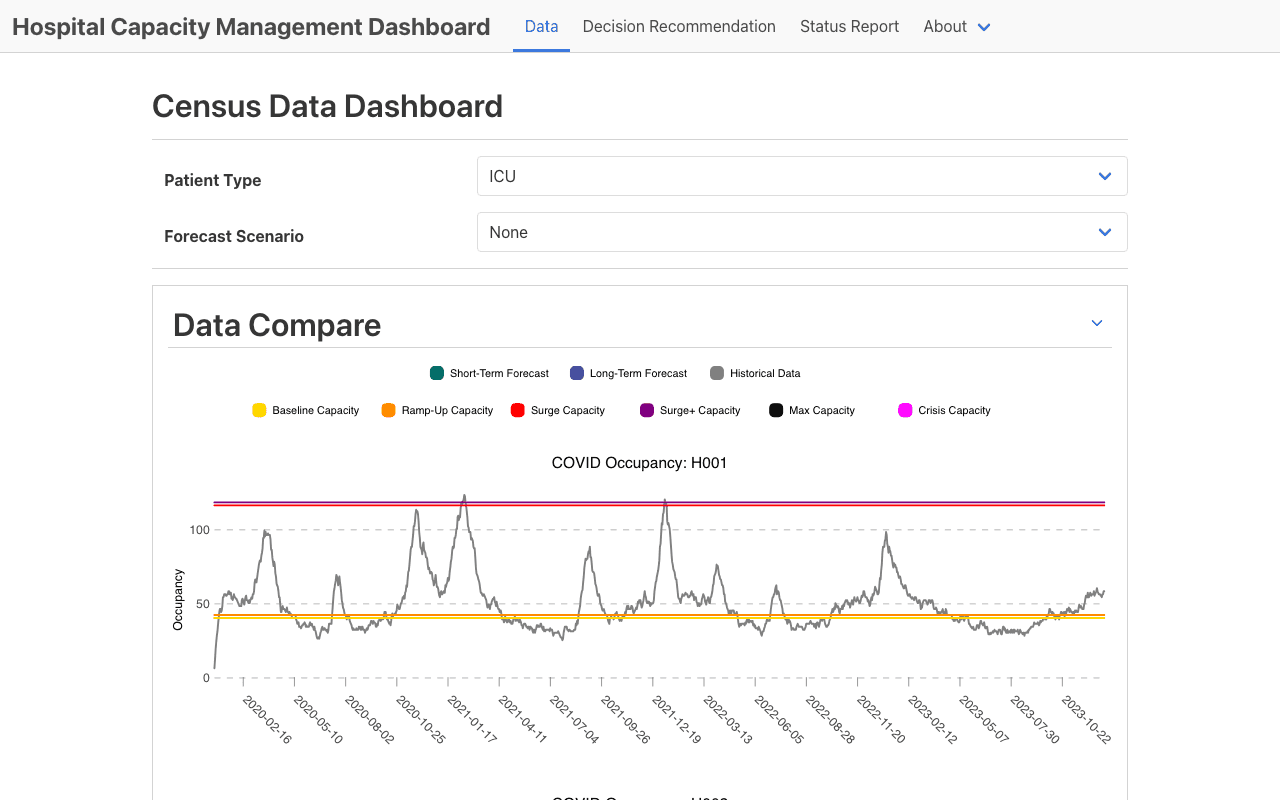
Task: Click the COVID Occupancy: H001 chart title
Action: [640, 463]
